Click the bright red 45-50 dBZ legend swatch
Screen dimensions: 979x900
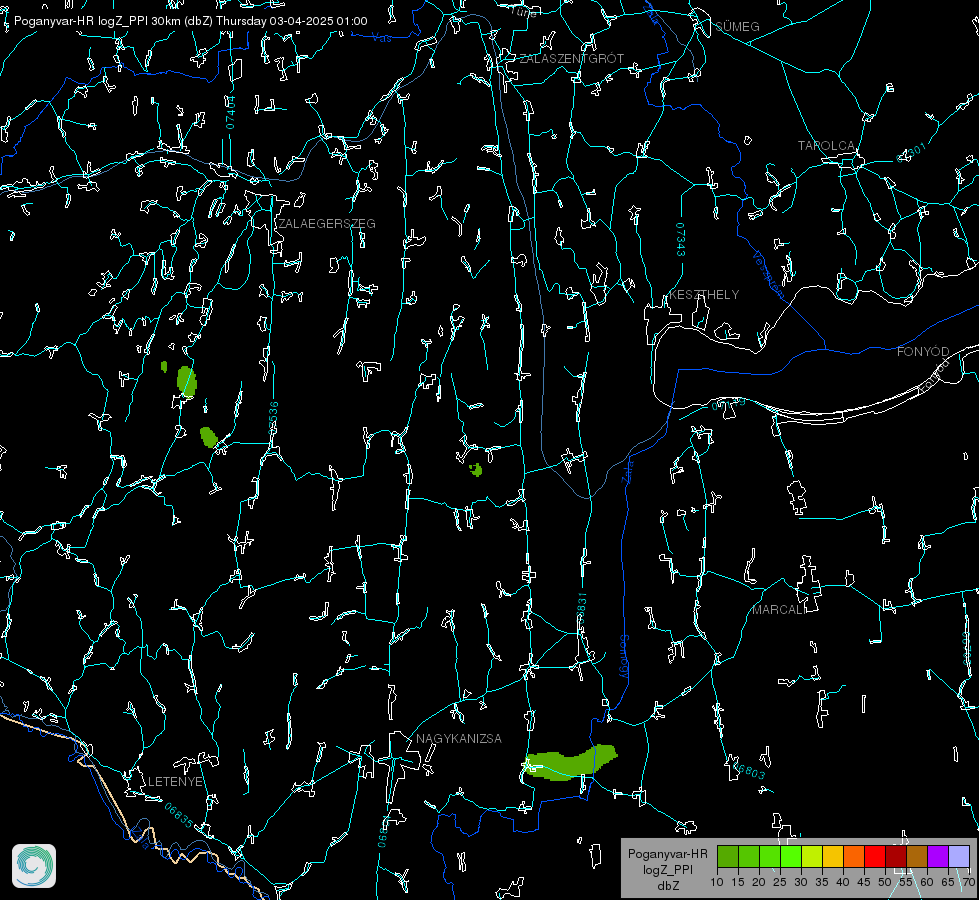[x=875, y=856]
